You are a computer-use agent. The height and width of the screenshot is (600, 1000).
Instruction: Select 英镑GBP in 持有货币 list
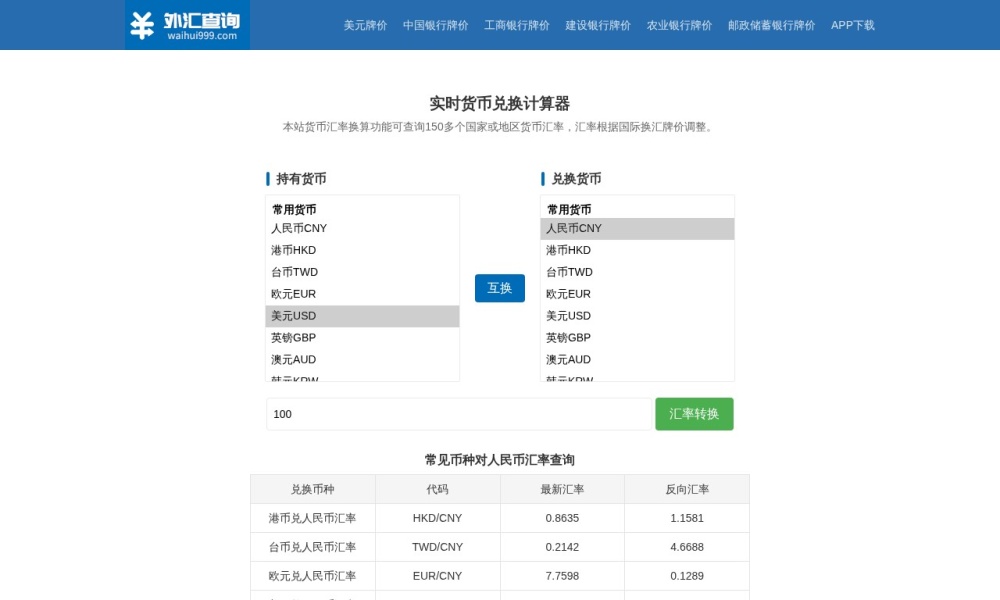pyautogui.click(x=362, y=338)
